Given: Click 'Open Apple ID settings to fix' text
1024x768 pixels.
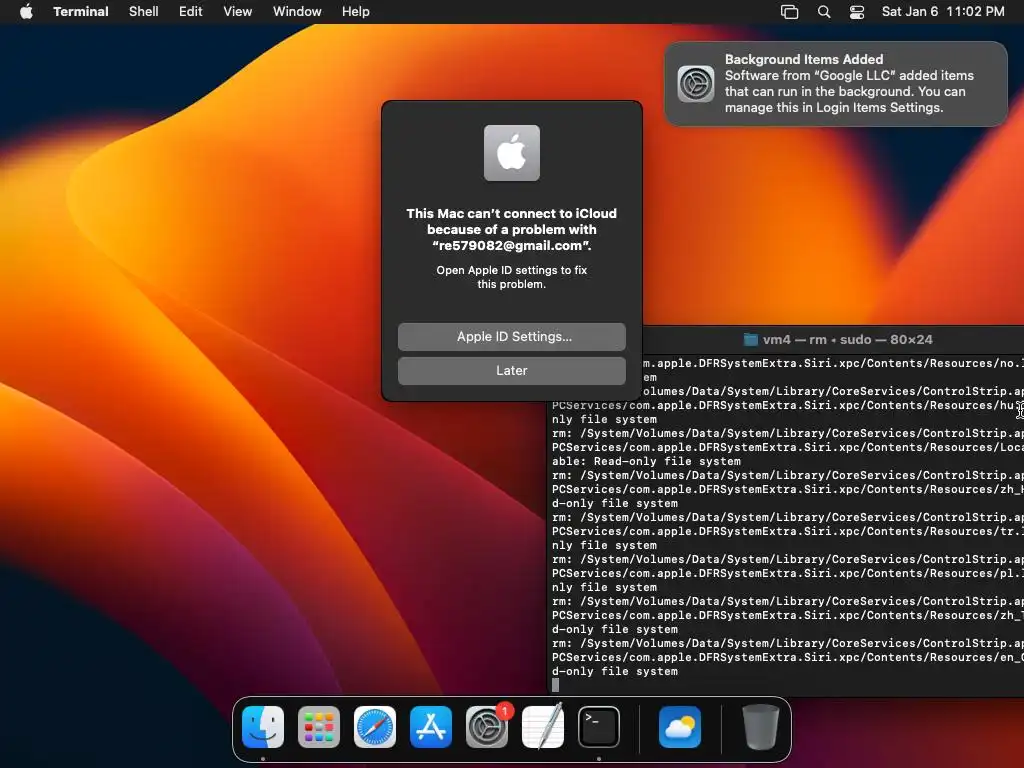Looking at the screenshot, I should pyautogui.click(x=512, y=270).
